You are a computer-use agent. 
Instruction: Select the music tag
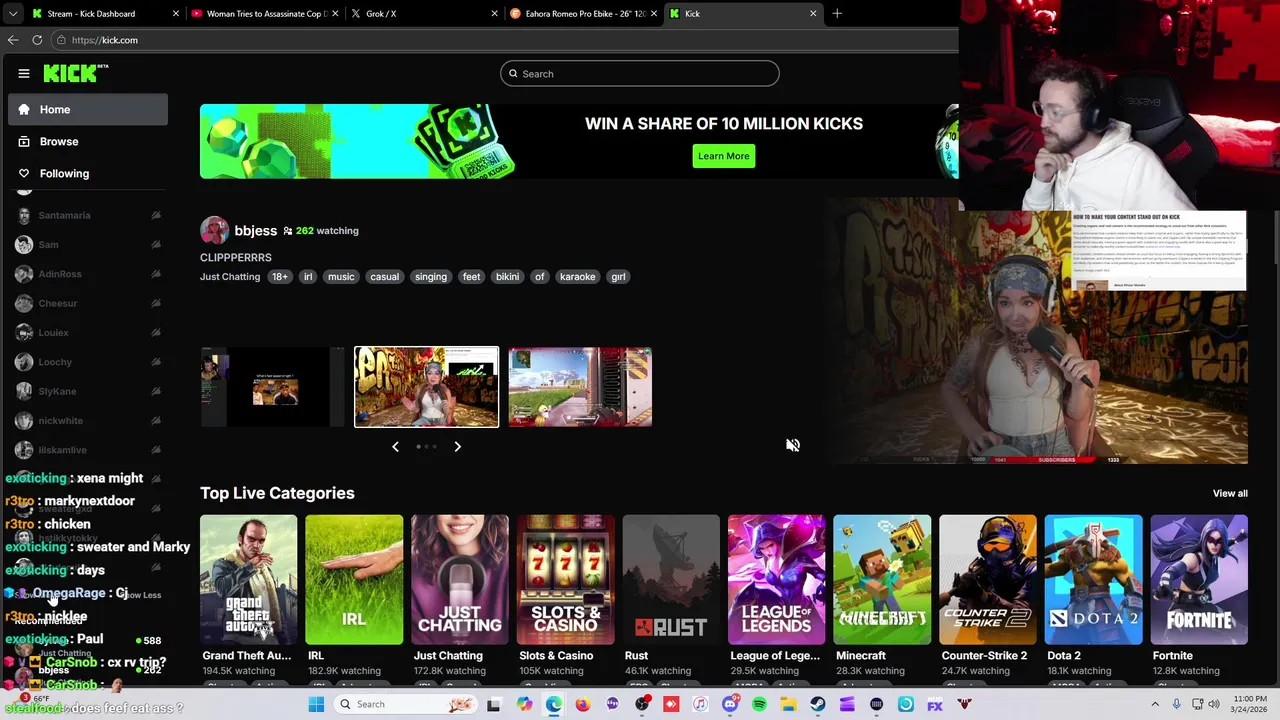click(x=341, y=277)
